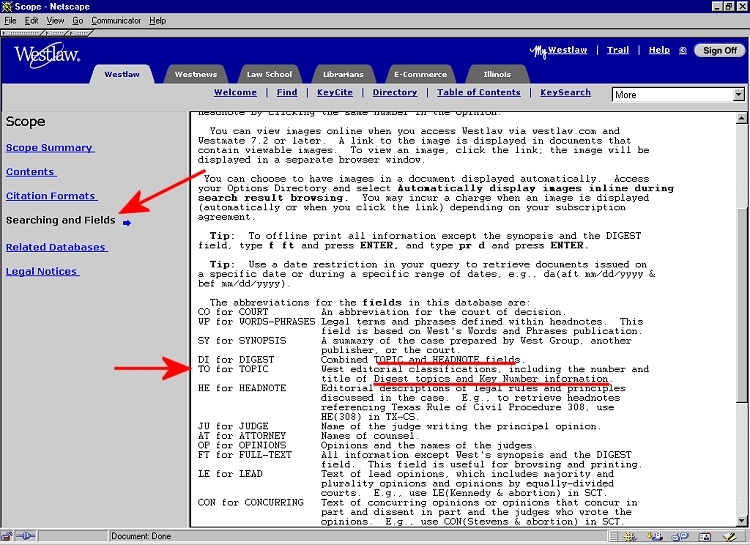Screen dimensions: 750x545
Task: Open the Mailbox icon in component bar
Action: coord(654,537)
